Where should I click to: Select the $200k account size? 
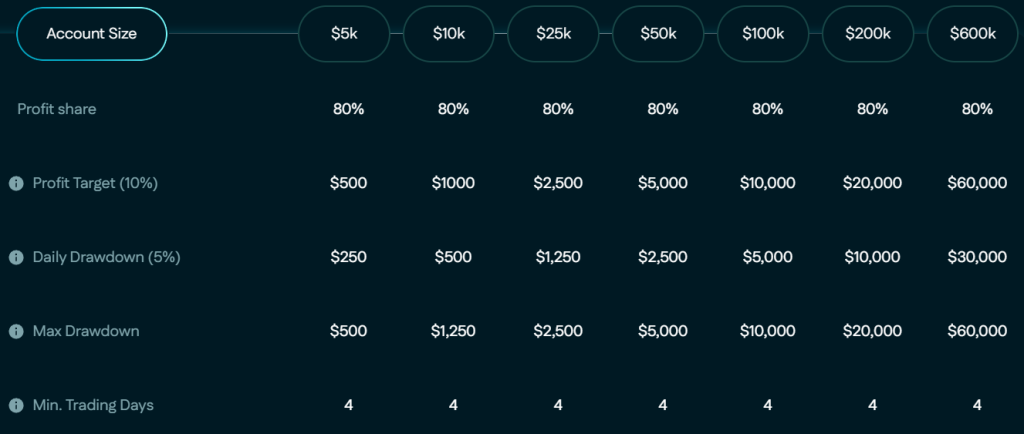point(868,34)
